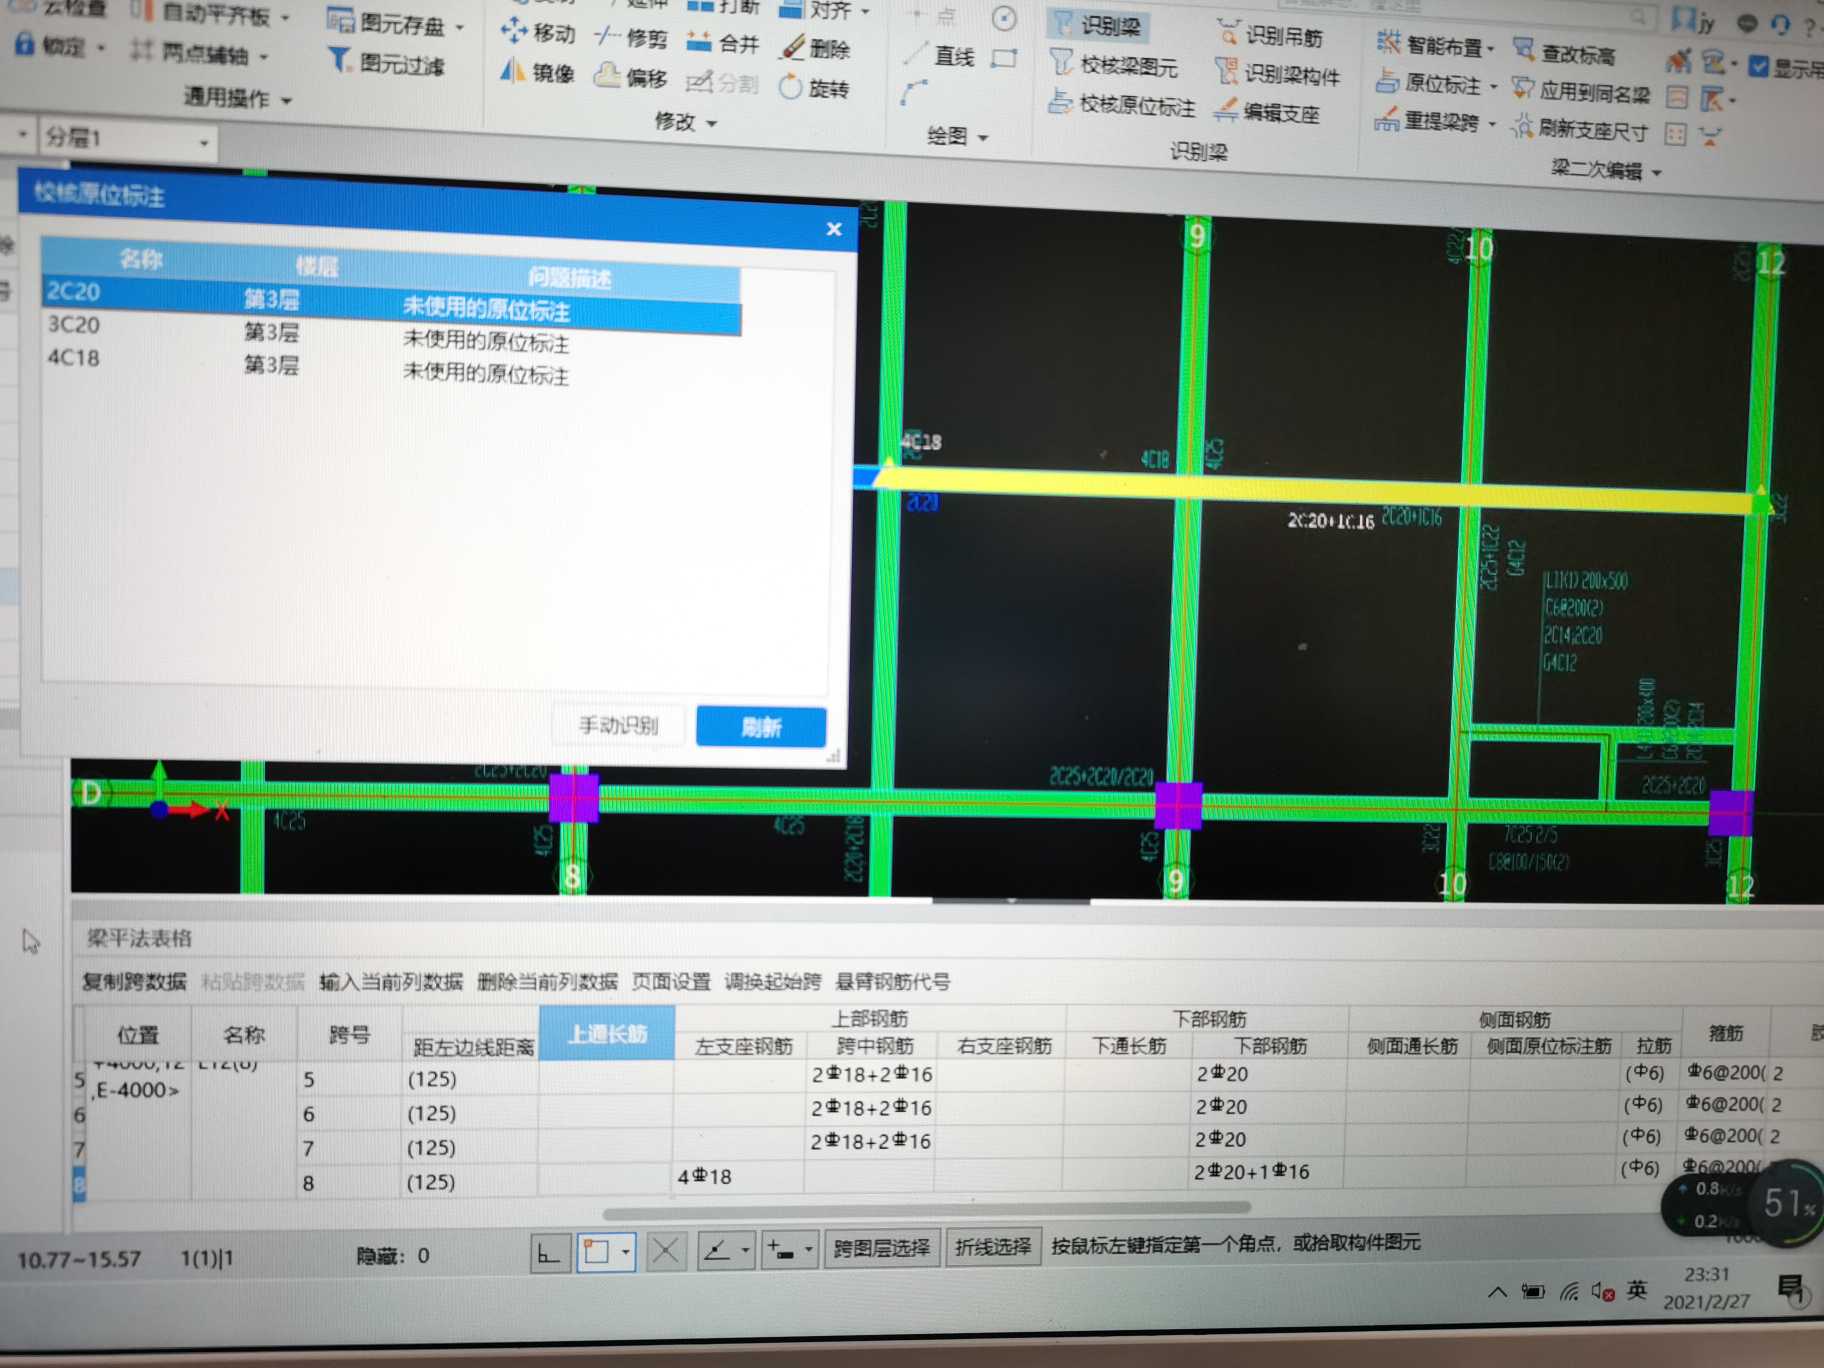Image resolution: width=1824 pixels, height=1368 pixels.
Task: Click 输入当前列数据 menu item
Action: click(x=391, y=982)
